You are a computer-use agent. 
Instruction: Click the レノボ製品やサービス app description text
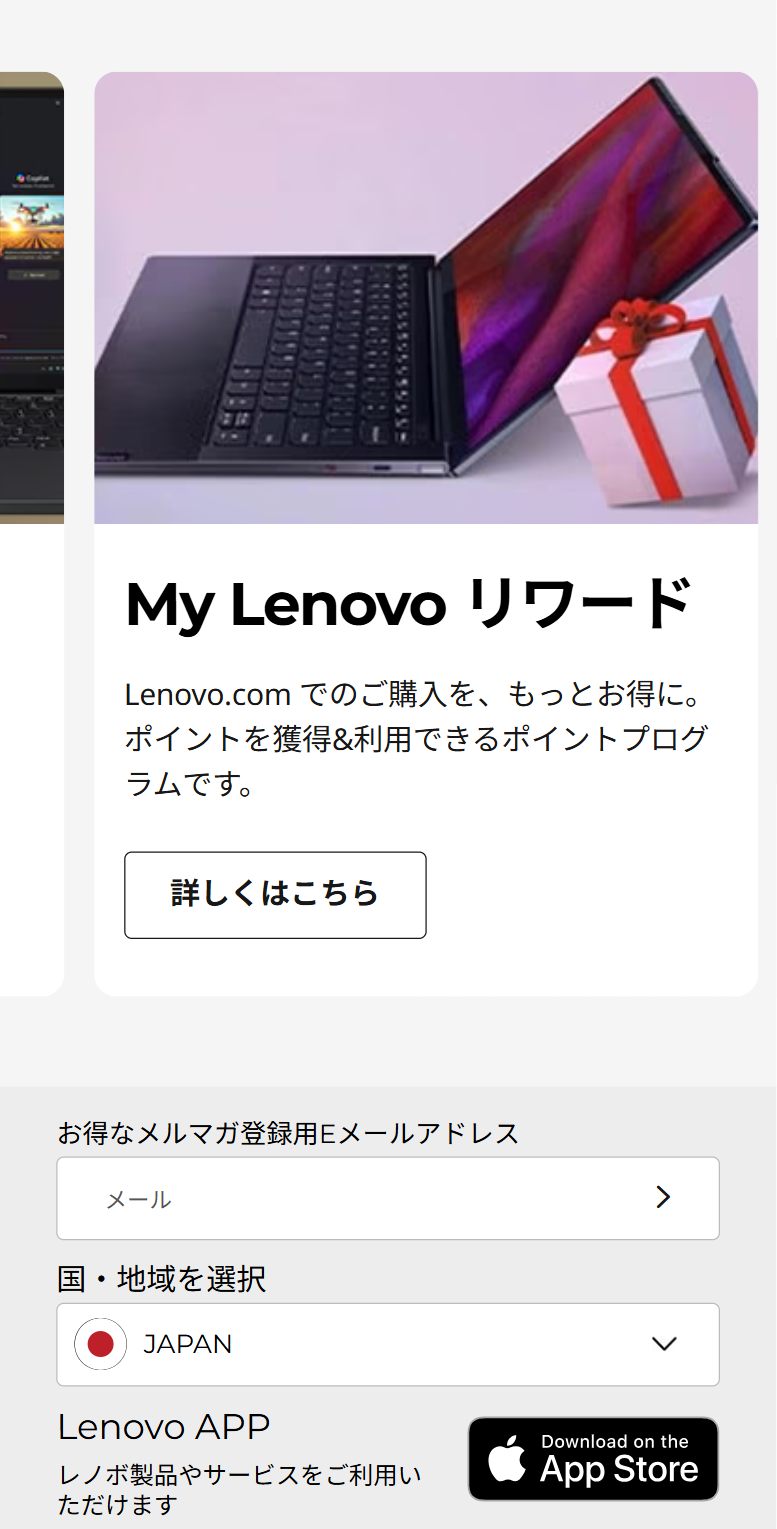coord(240,1490)
